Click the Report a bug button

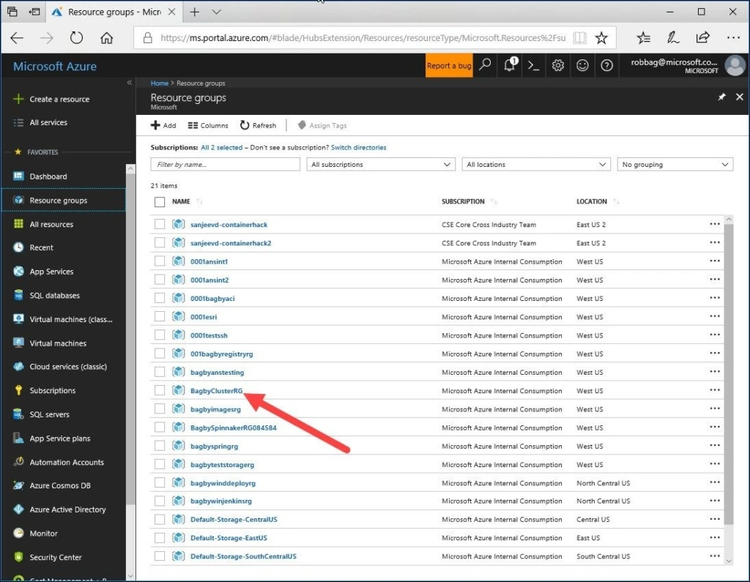(449, 65)
